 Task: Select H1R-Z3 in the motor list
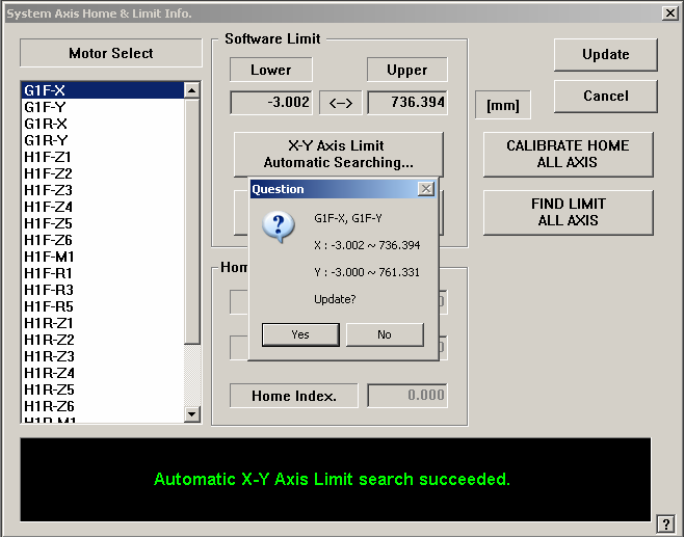[x=103, y=356]
